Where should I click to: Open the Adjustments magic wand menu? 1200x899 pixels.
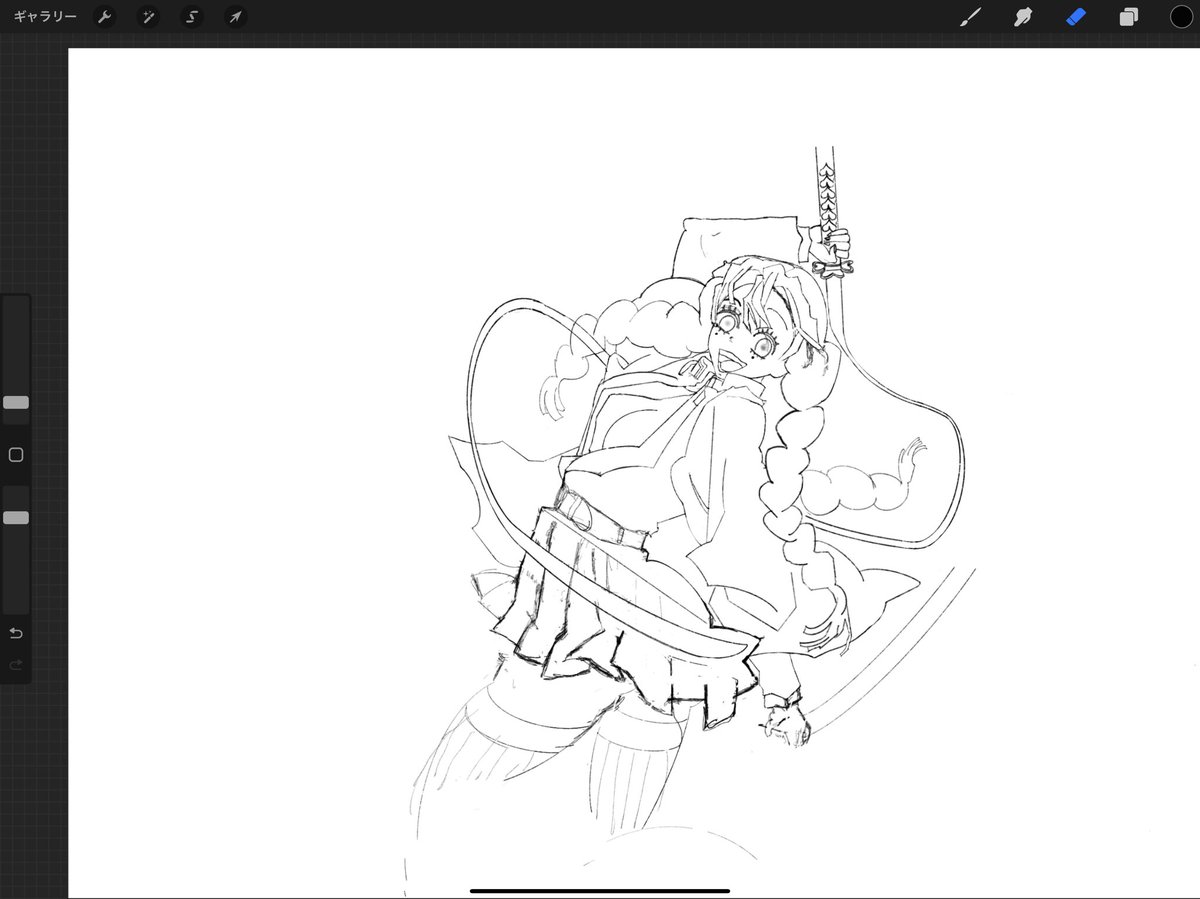(x=148, y=17)
